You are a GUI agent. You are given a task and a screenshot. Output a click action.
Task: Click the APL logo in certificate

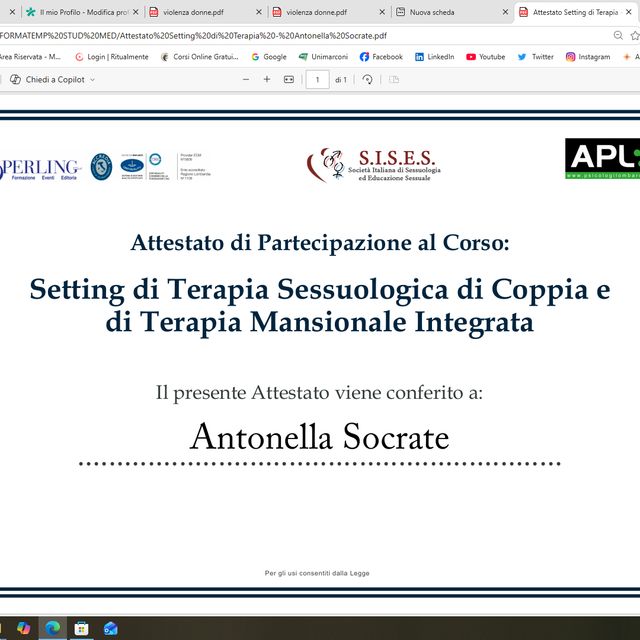(x=602, y=158)
